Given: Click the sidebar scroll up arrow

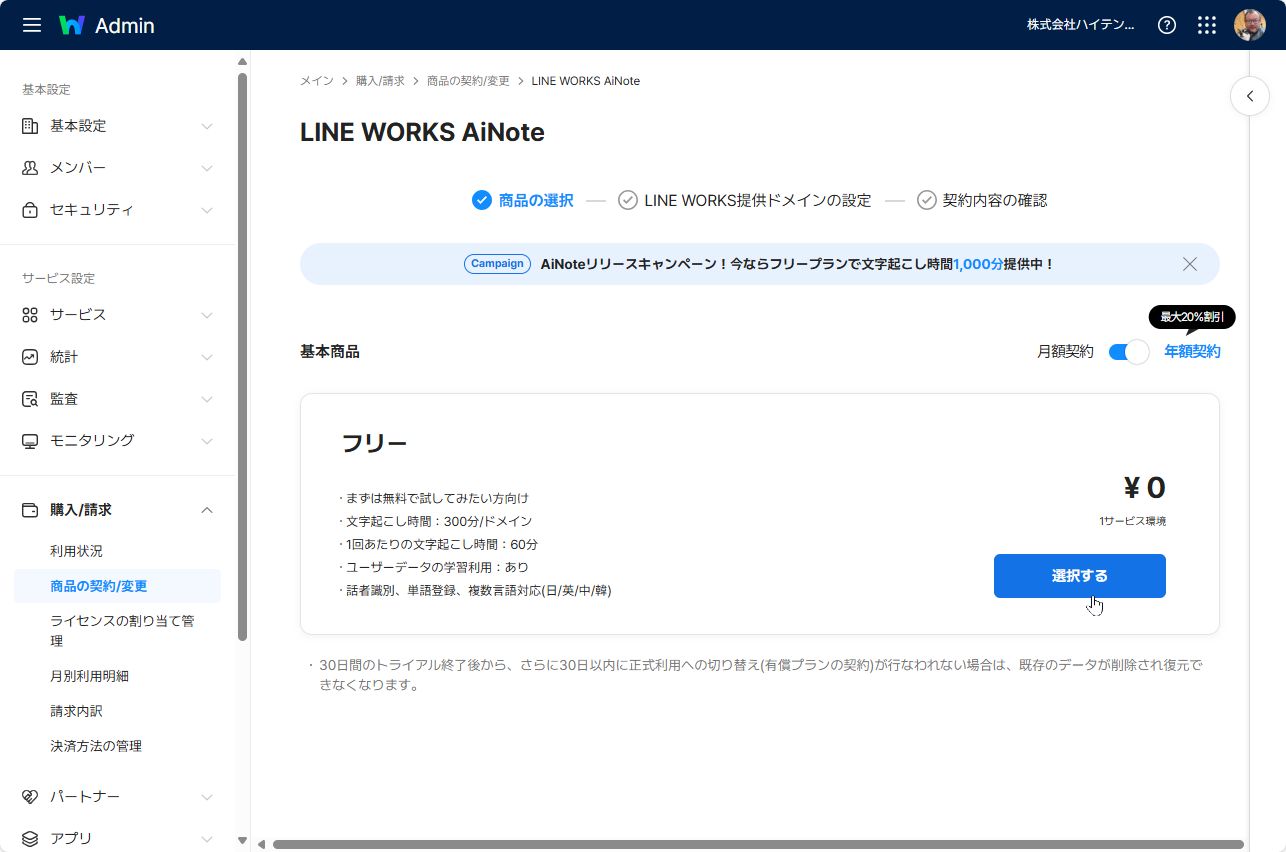Looking at the screenshot, I should pos(242,62).
